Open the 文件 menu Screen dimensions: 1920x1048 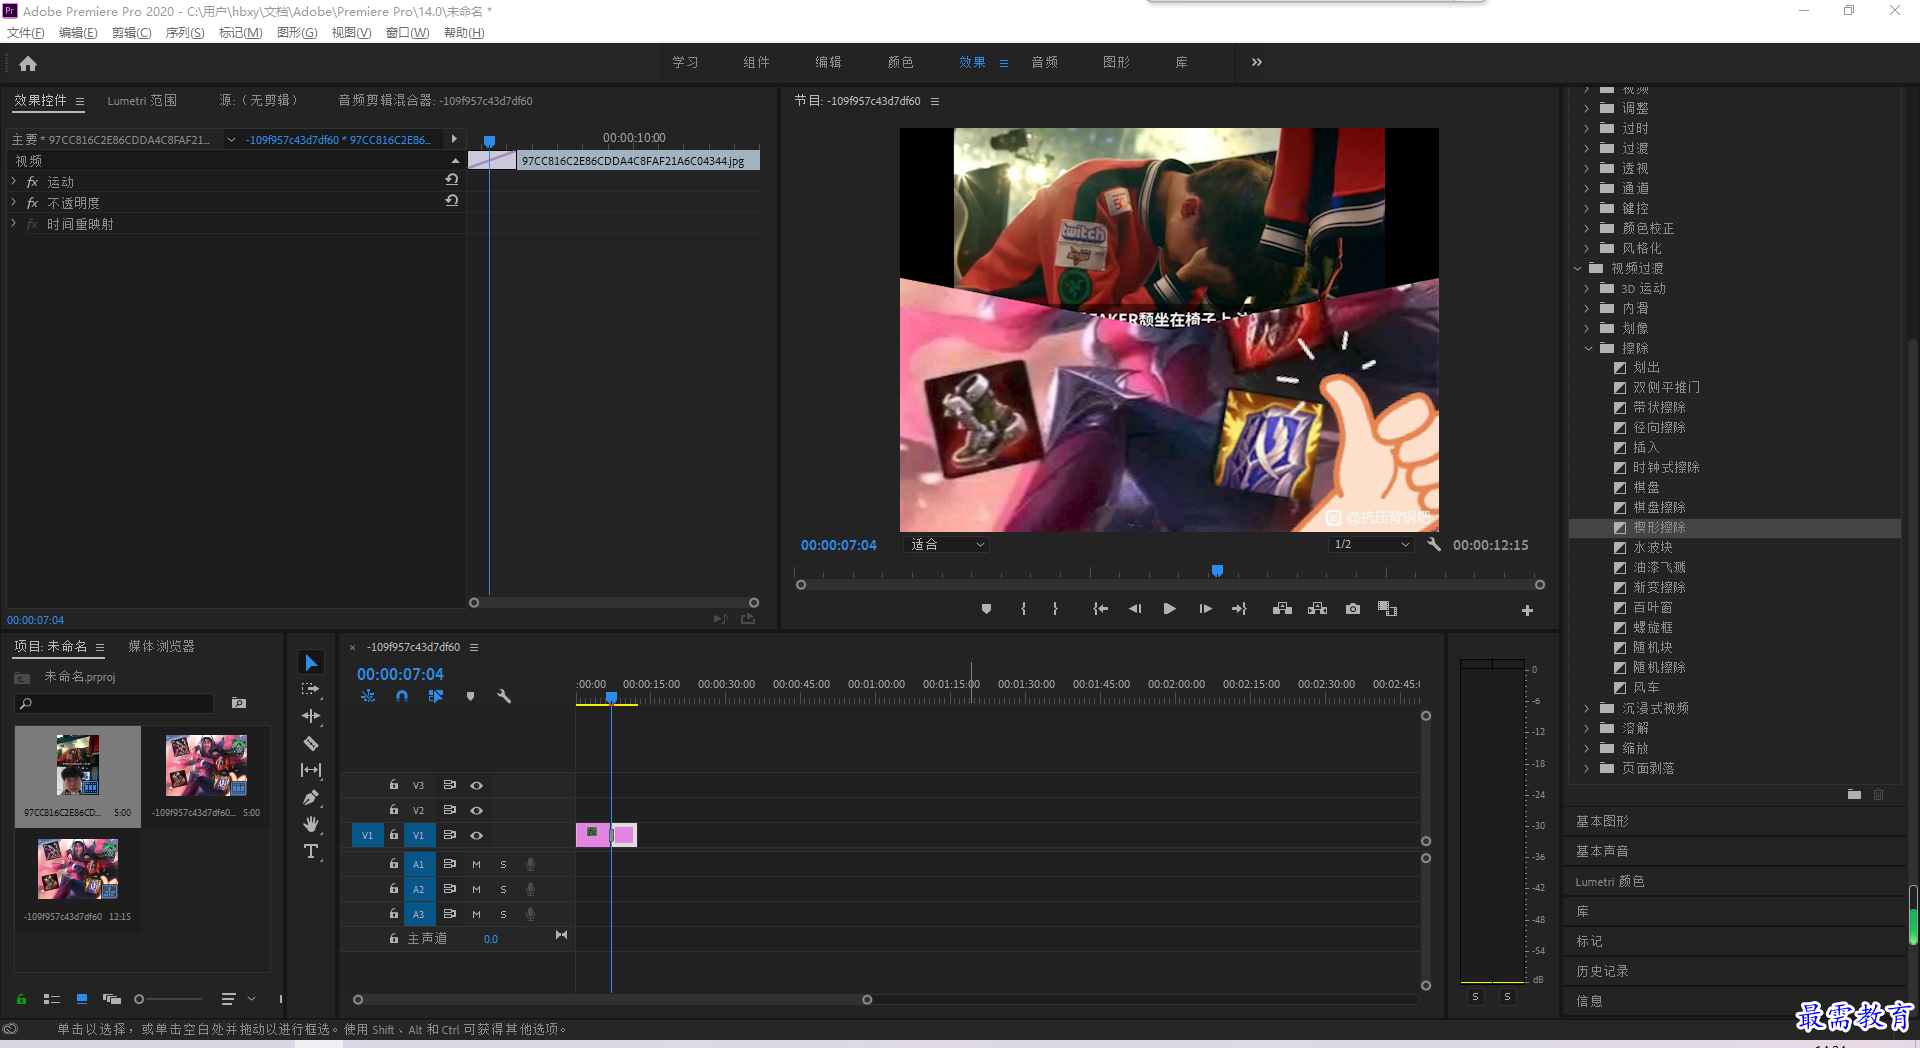click(x=26, y=33)
